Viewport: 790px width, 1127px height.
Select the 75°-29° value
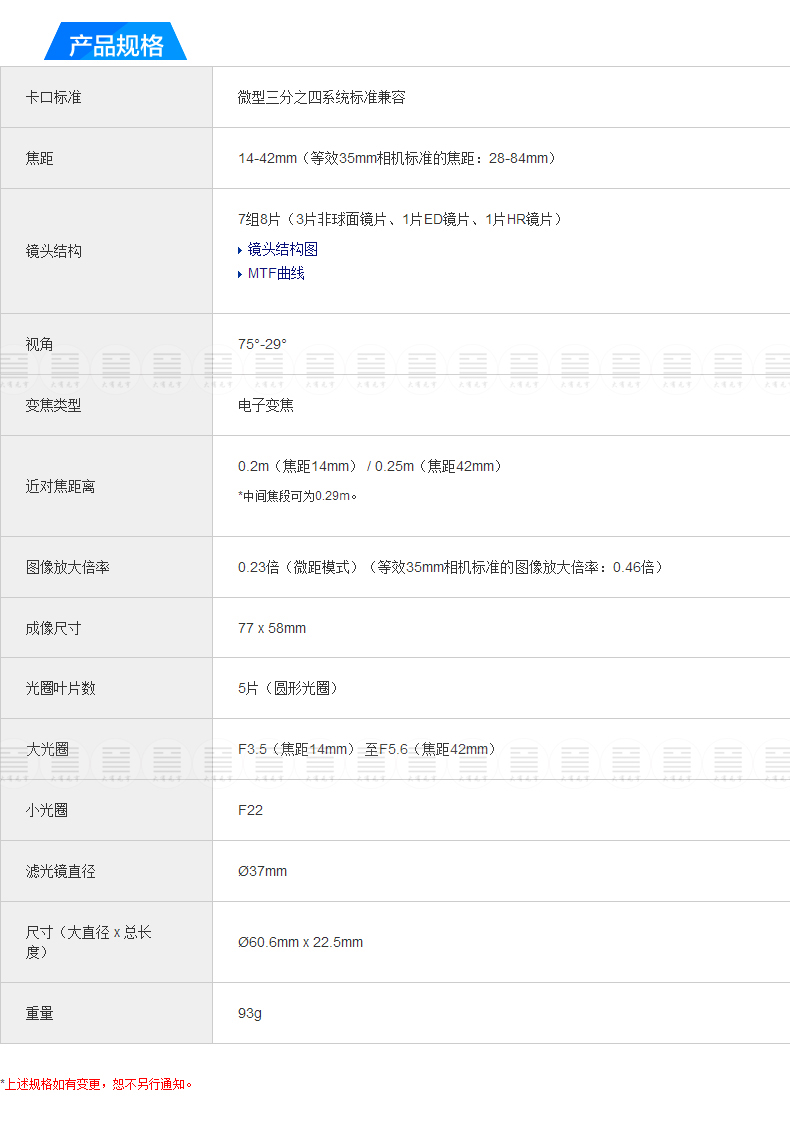(262, 344)
